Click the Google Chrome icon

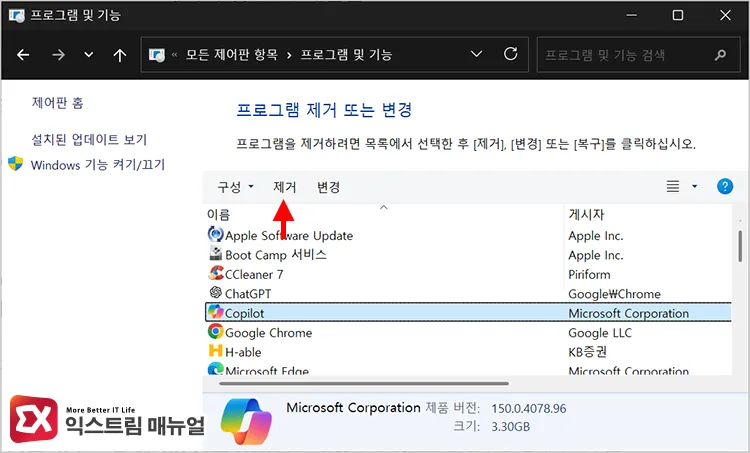215,331
